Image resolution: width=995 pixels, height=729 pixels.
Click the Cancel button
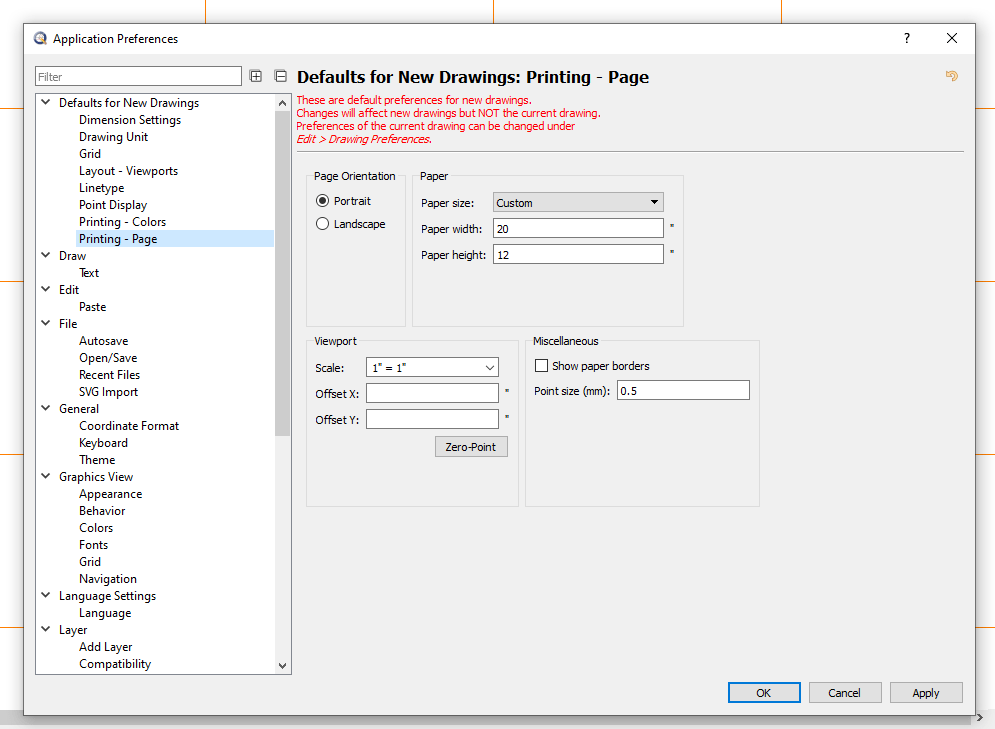[844, 693]
